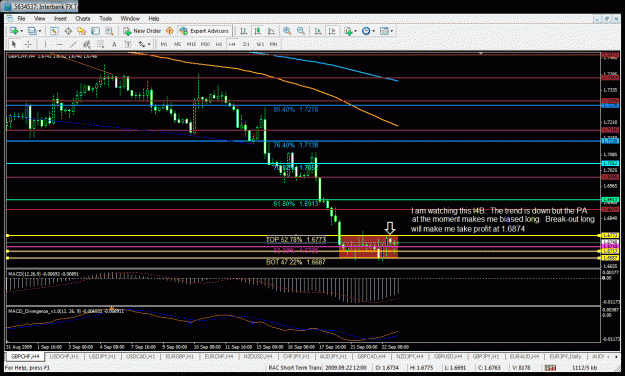Open the Strategy Tester icon
This screenshot has width=625, height=376.
tap(109, 31)
